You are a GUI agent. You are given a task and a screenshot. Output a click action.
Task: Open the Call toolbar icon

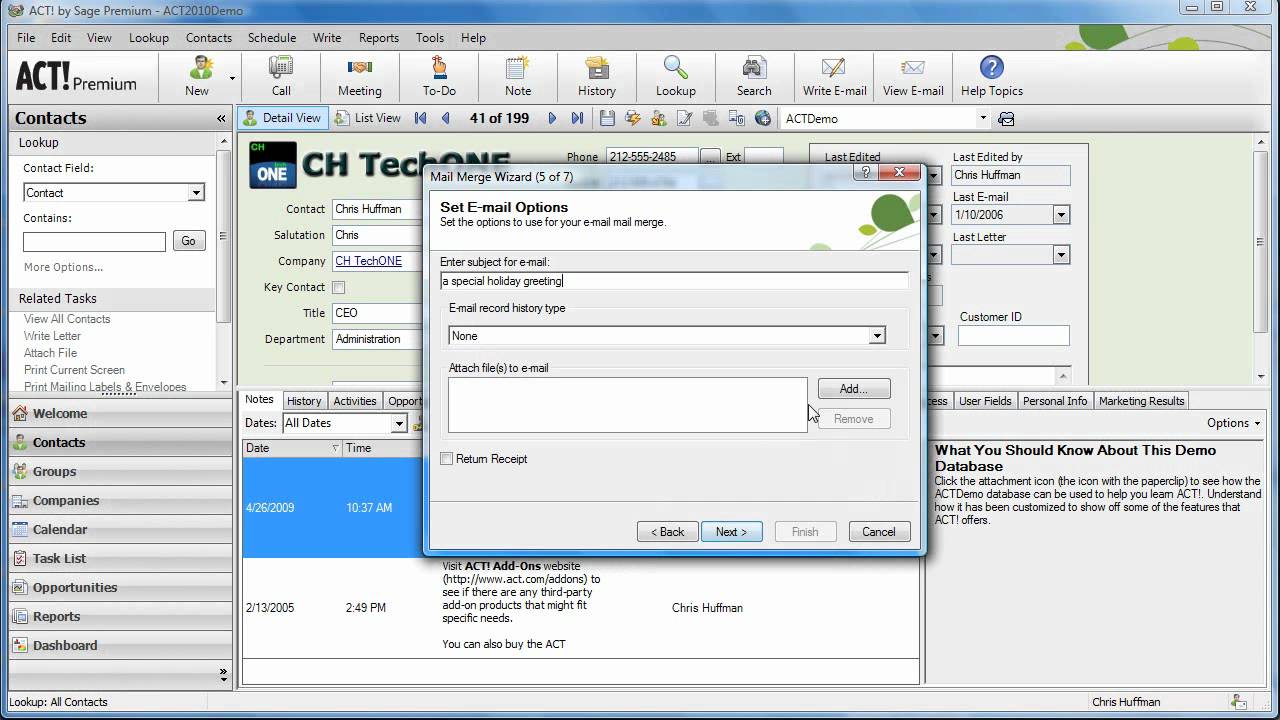click(281, 77)
